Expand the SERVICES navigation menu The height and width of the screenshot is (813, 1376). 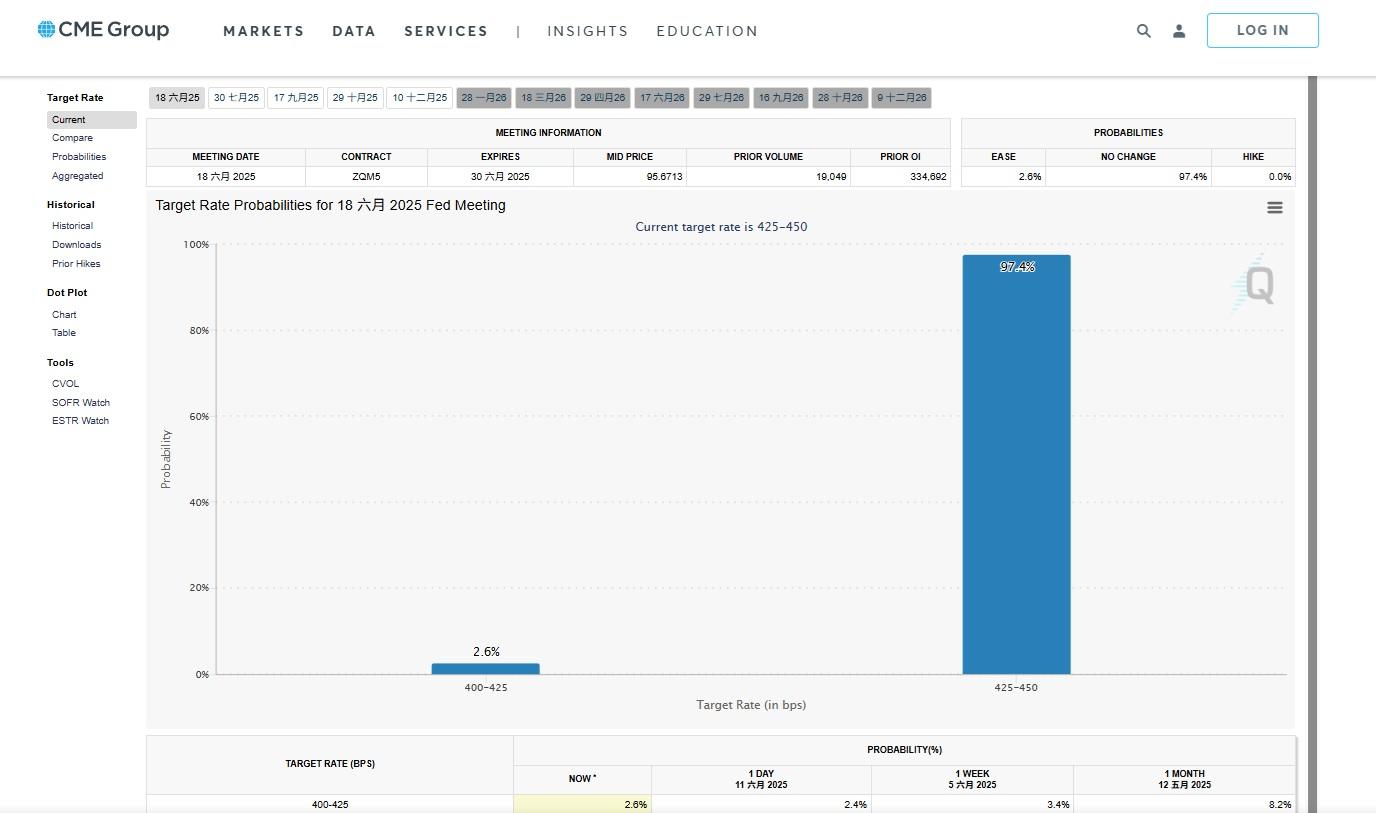[x=446, y=31]
